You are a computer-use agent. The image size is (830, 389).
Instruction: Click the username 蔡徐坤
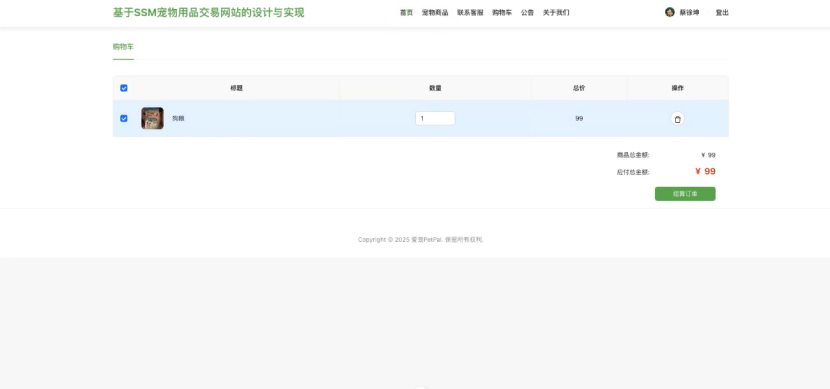point(689,13)
